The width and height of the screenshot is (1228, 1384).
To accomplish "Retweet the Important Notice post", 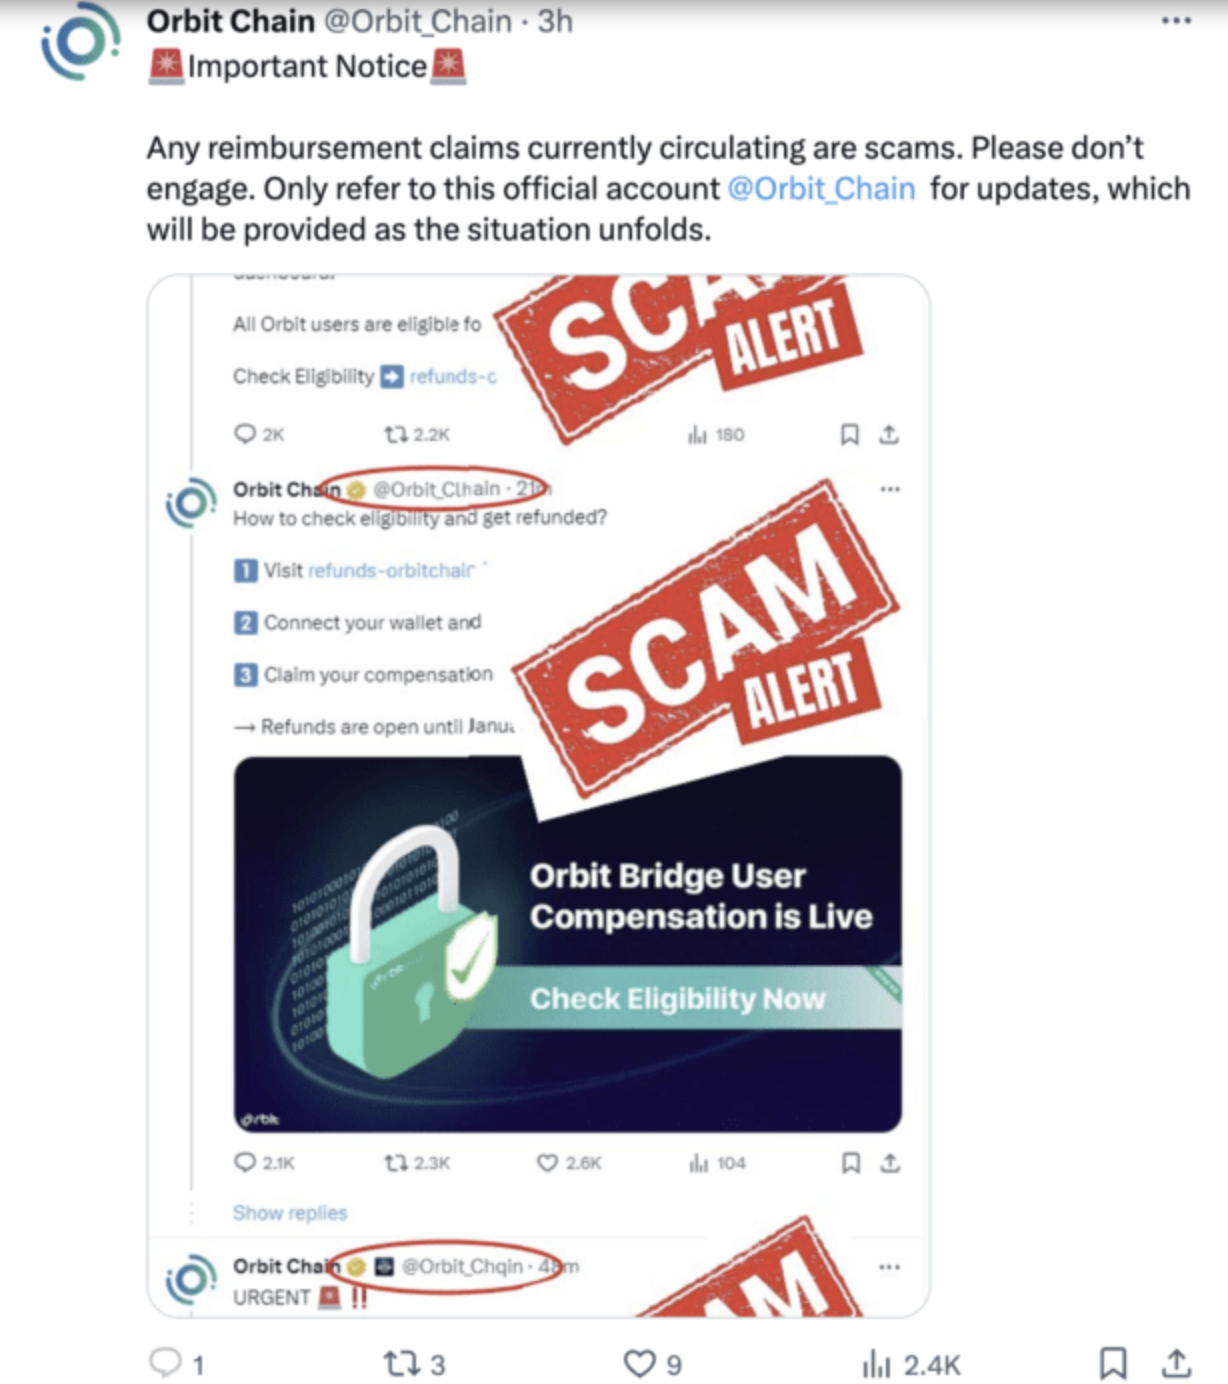I will click(x=402, y=1363).
